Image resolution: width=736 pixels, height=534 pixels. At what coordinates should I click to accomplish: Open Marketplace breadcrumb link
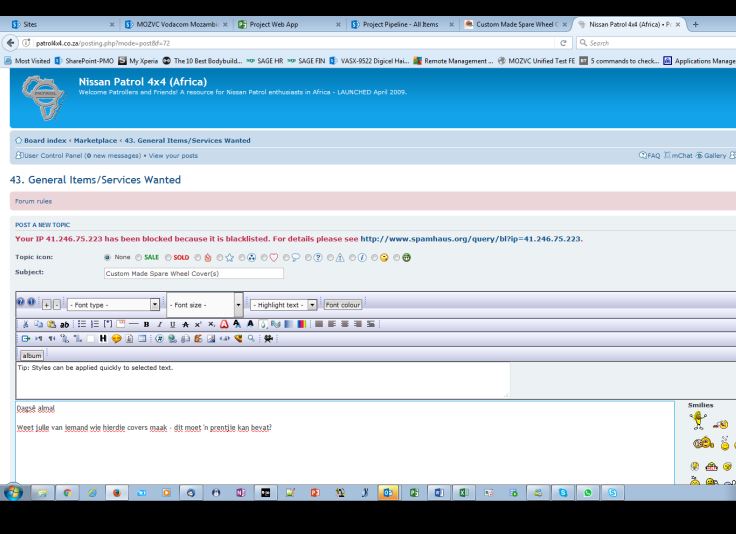(95, 140)
